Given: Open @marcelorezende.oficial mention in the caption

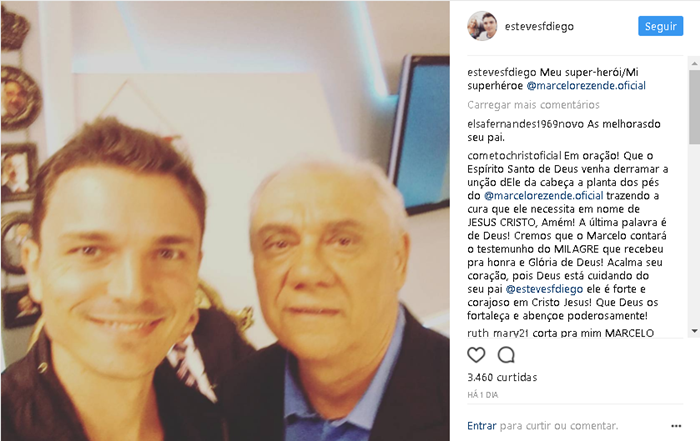Looking at the screenshot, I should pos(586,86).
